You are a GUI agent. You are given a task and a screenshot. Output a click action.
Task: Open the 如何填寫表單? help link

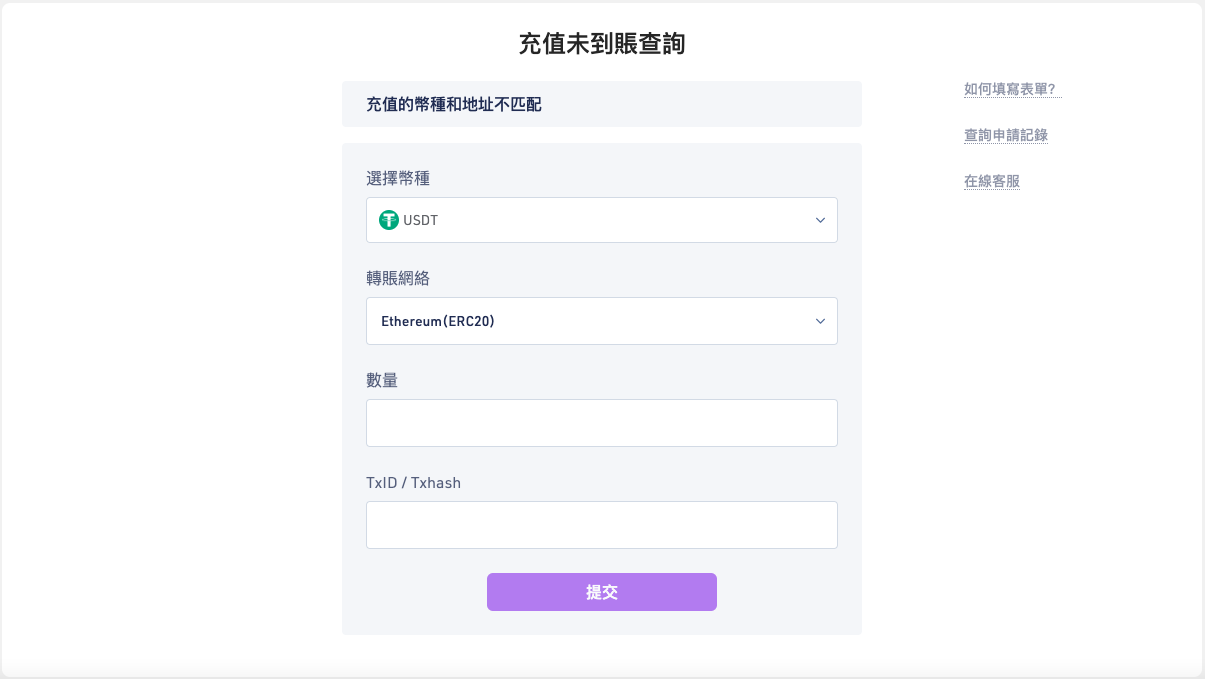coord(1010,89)
